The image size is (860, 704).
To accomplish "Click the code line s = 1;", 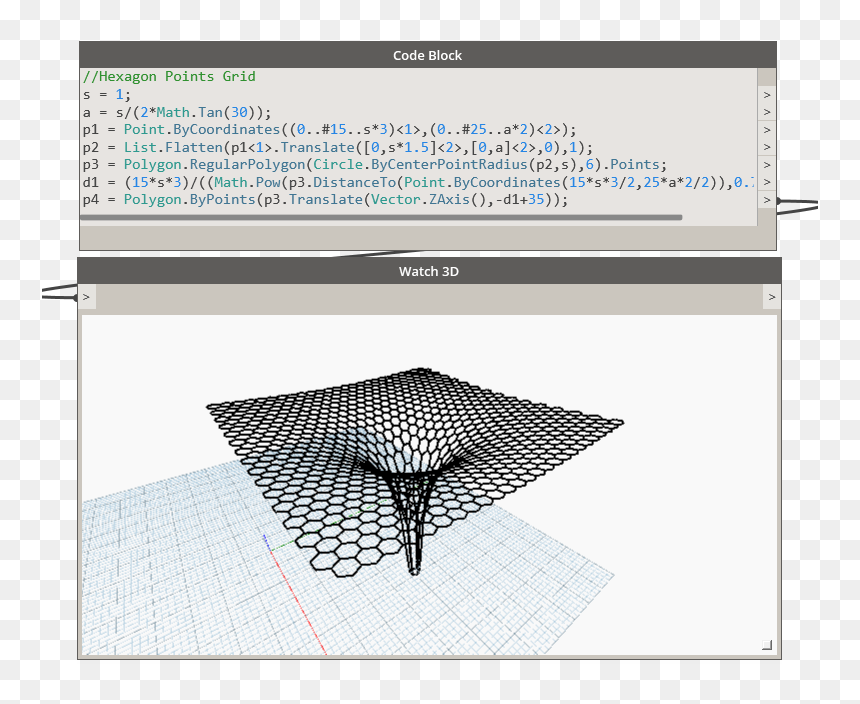I will [x=107, y=94].
